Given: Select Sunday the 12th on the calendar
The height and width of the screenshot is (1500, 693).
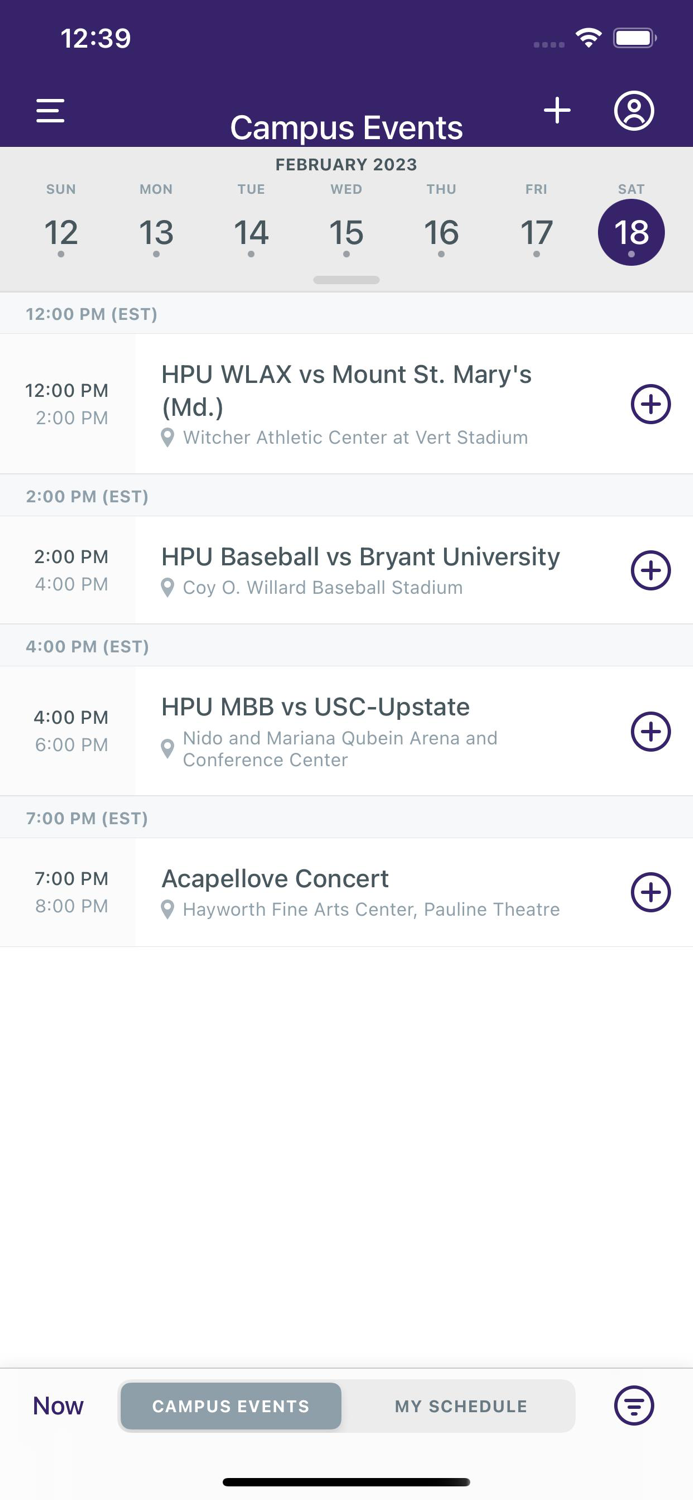Looking at the screenshot, I should click(x=61, y=232).
